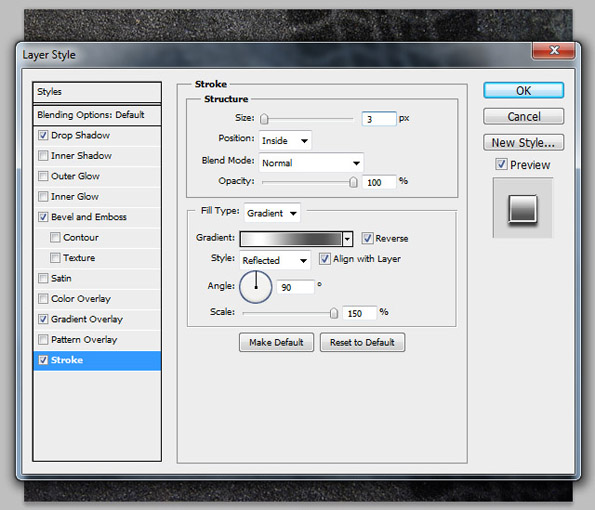This screenshot has height=510, width=595.
Task: Click the Cancel button
Action: tap(524, 116)
